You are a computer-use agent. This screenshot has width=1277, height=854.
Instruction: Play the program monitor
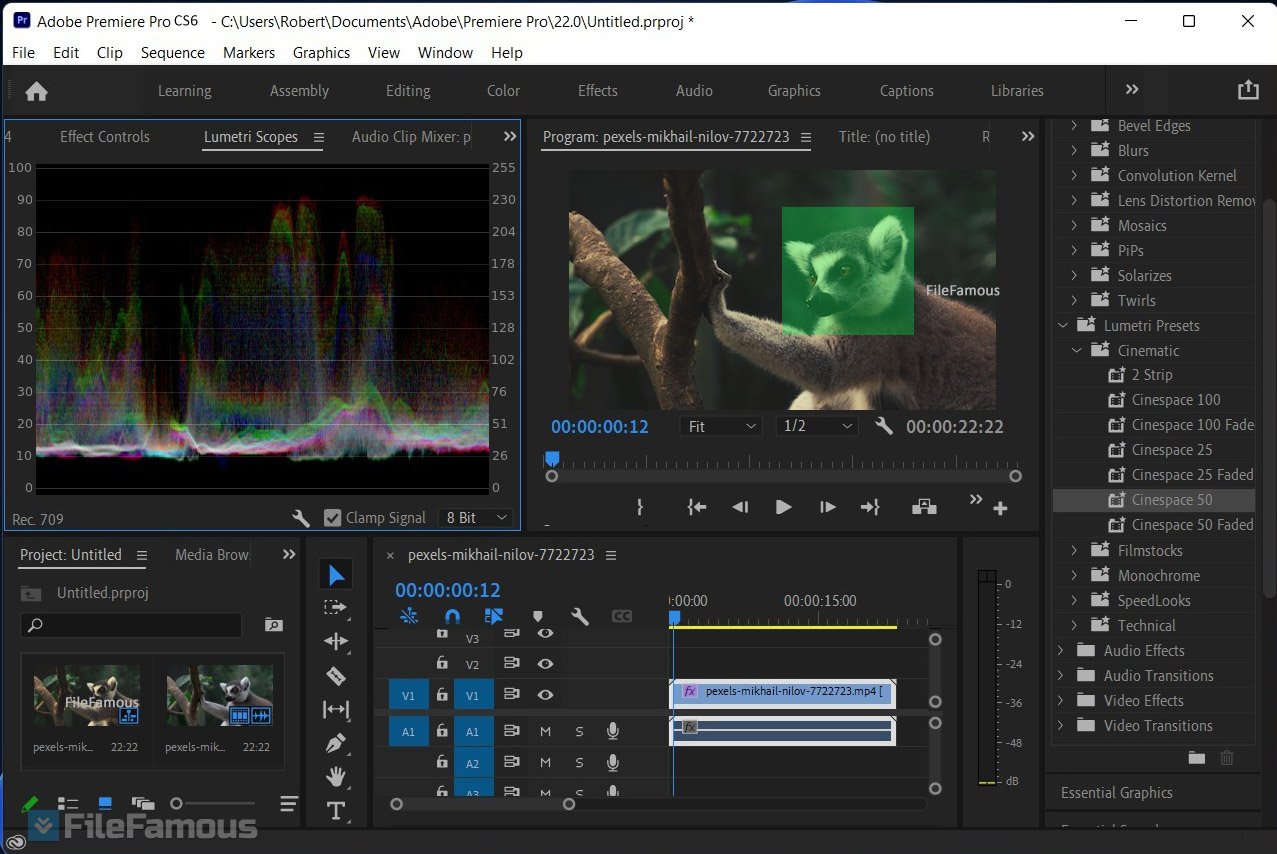point(783,507)
